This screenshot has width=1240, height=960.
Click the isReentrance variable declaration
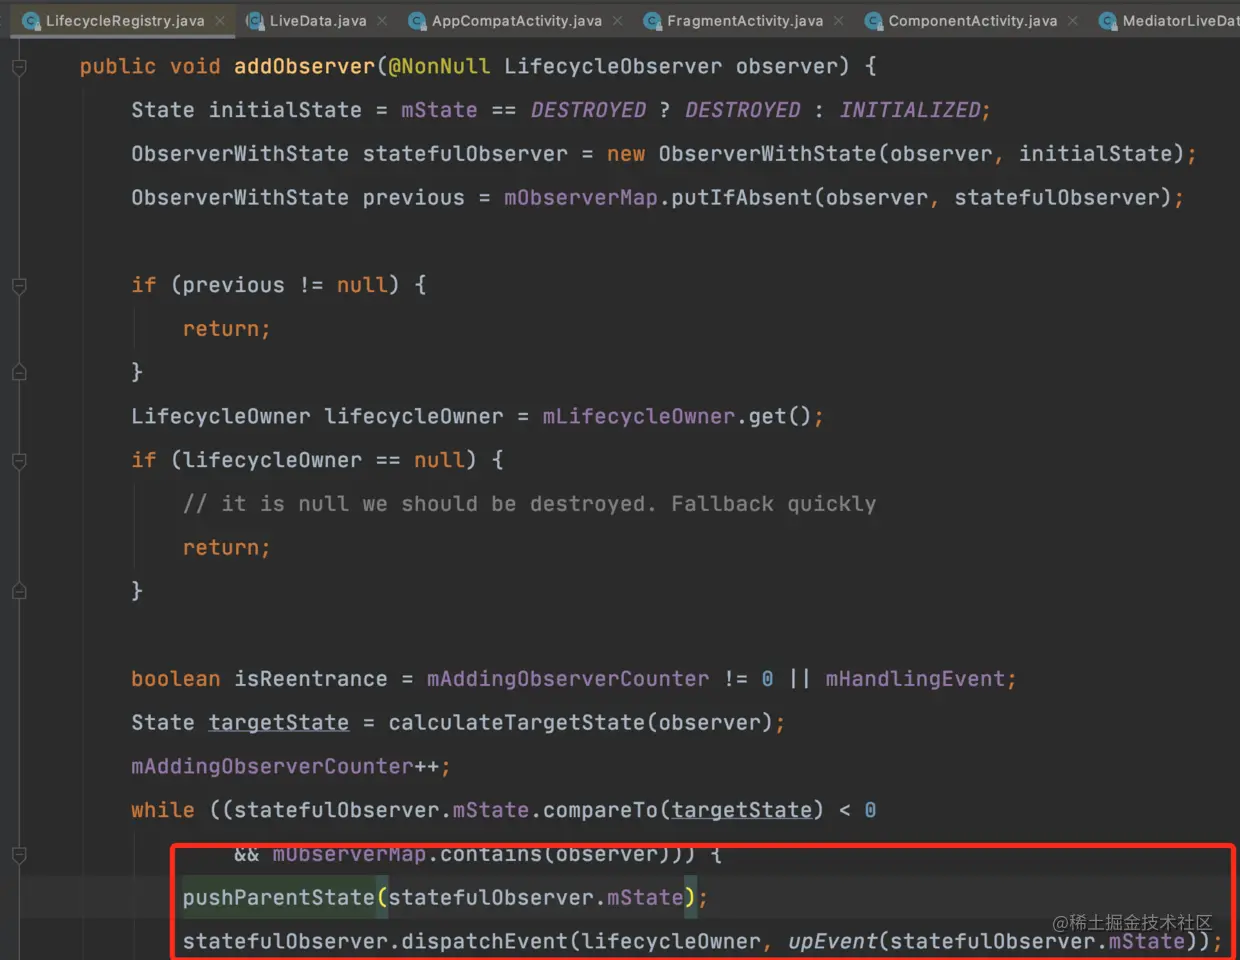pyautogui.click(x=310, y=679)
